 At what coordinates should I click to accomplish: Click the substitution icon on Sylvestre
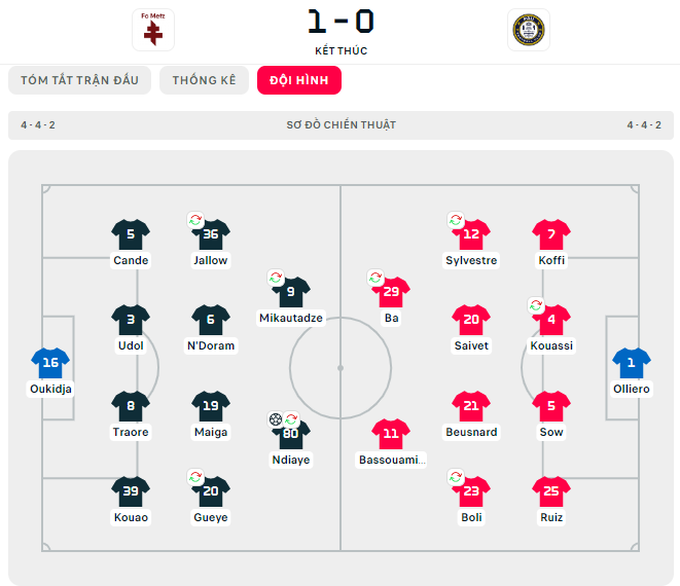[x=456, y=220]
